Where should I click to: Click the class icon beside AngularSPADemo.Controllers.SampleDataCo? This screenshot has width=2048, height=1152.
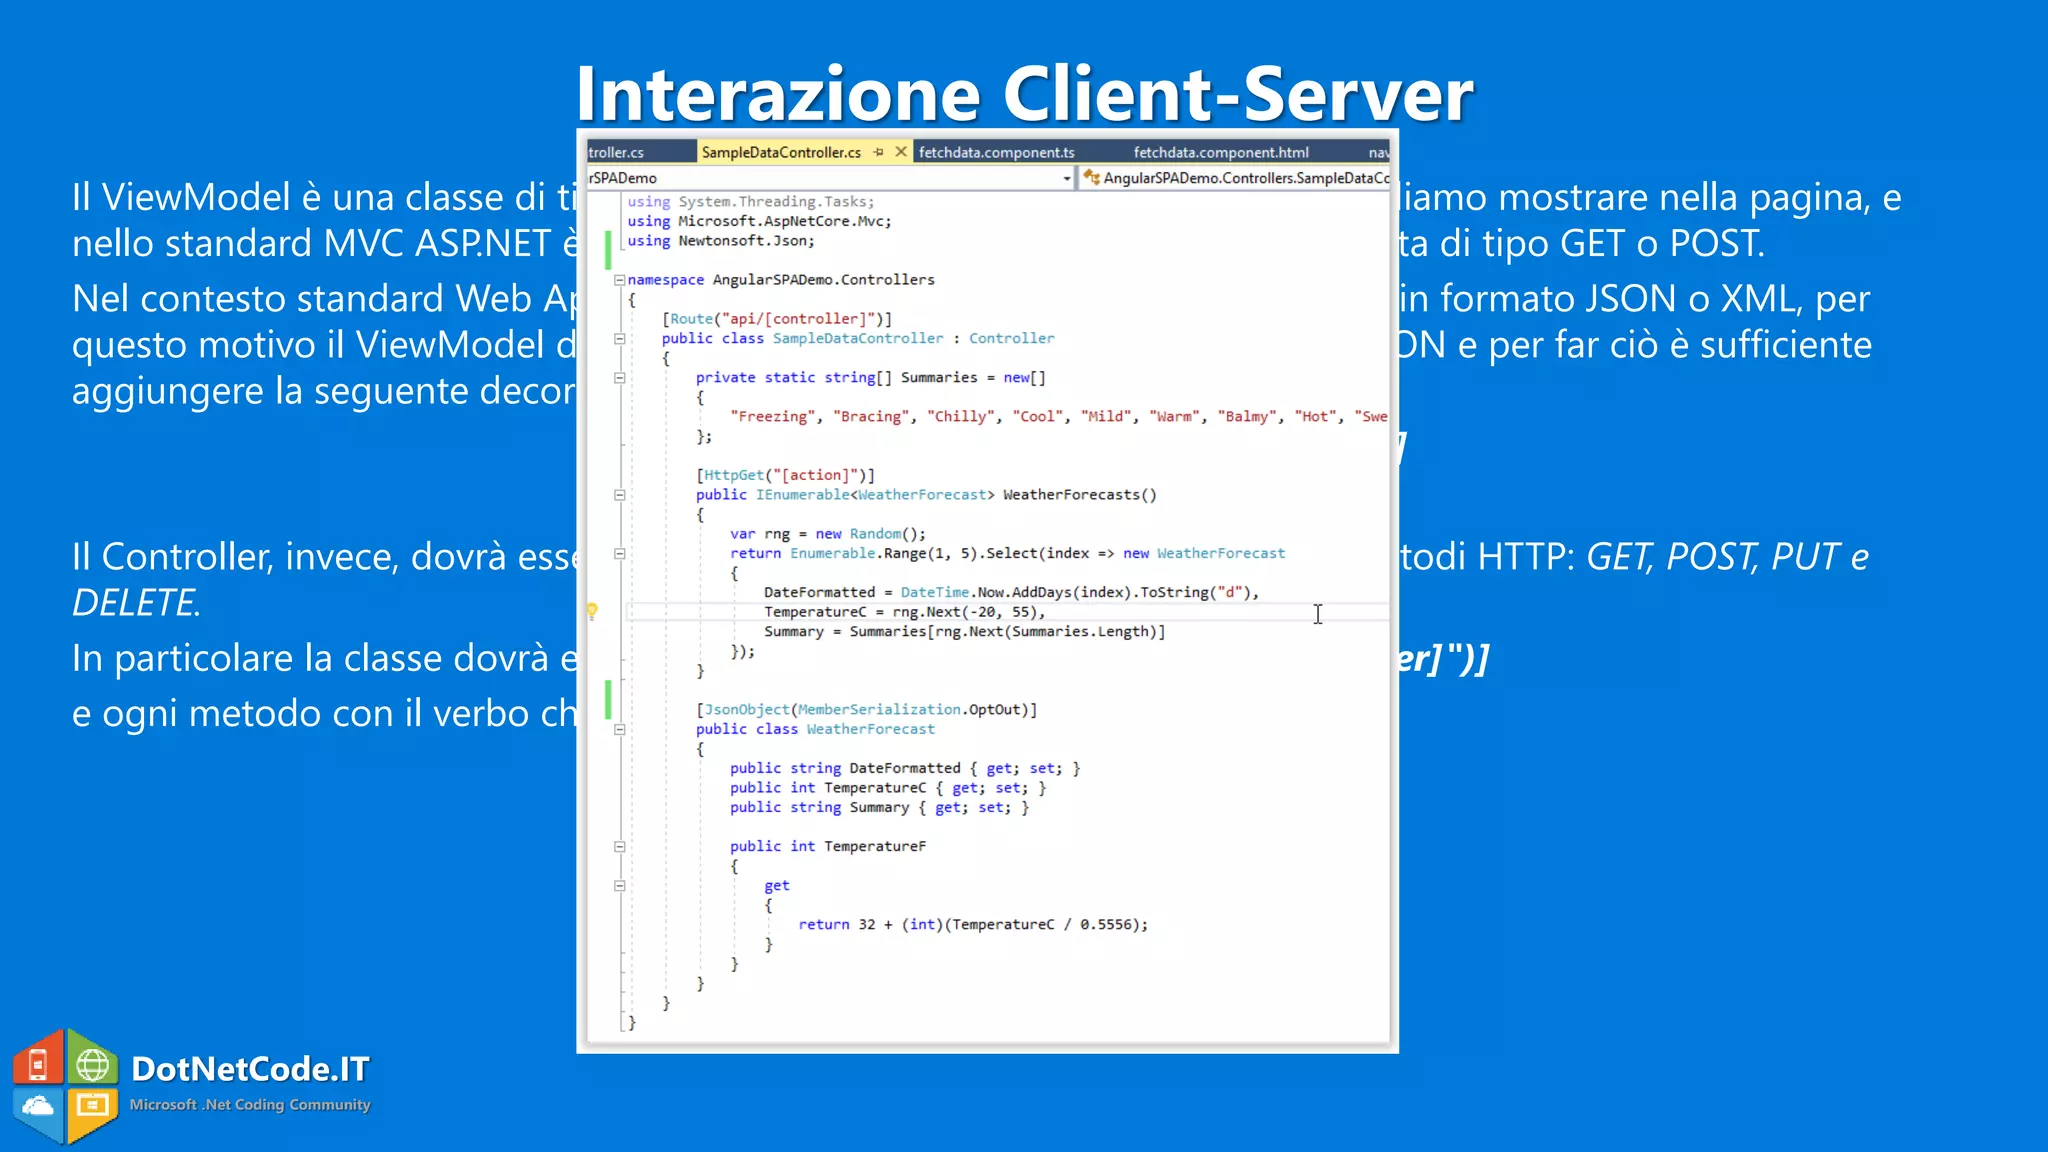coord(1091,177)
